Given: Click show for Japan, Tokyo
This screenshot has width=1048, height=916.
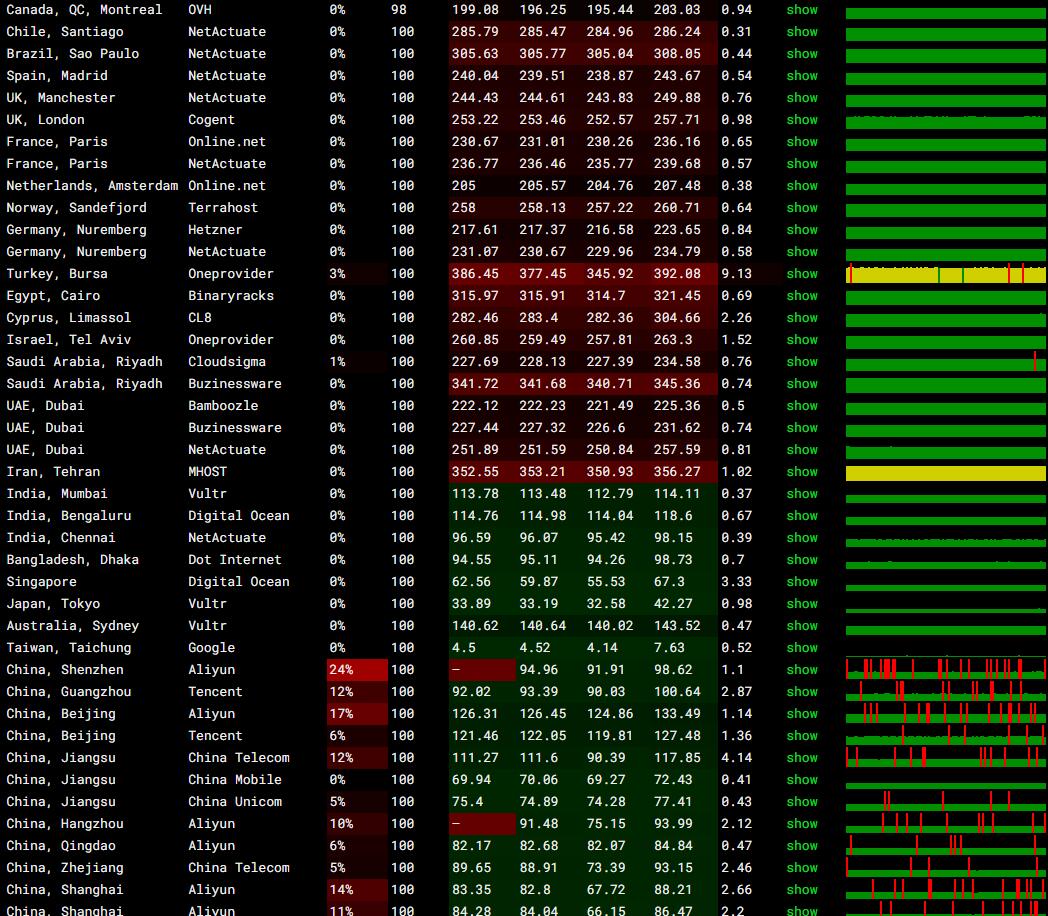Looking at the screenshot, I should pyautogui.click(x=801, y=604).
